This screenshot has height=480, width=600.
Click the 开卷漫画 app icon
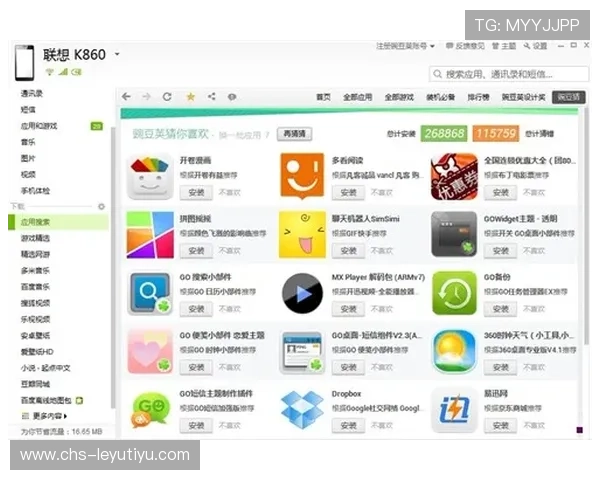pos(150,176)
